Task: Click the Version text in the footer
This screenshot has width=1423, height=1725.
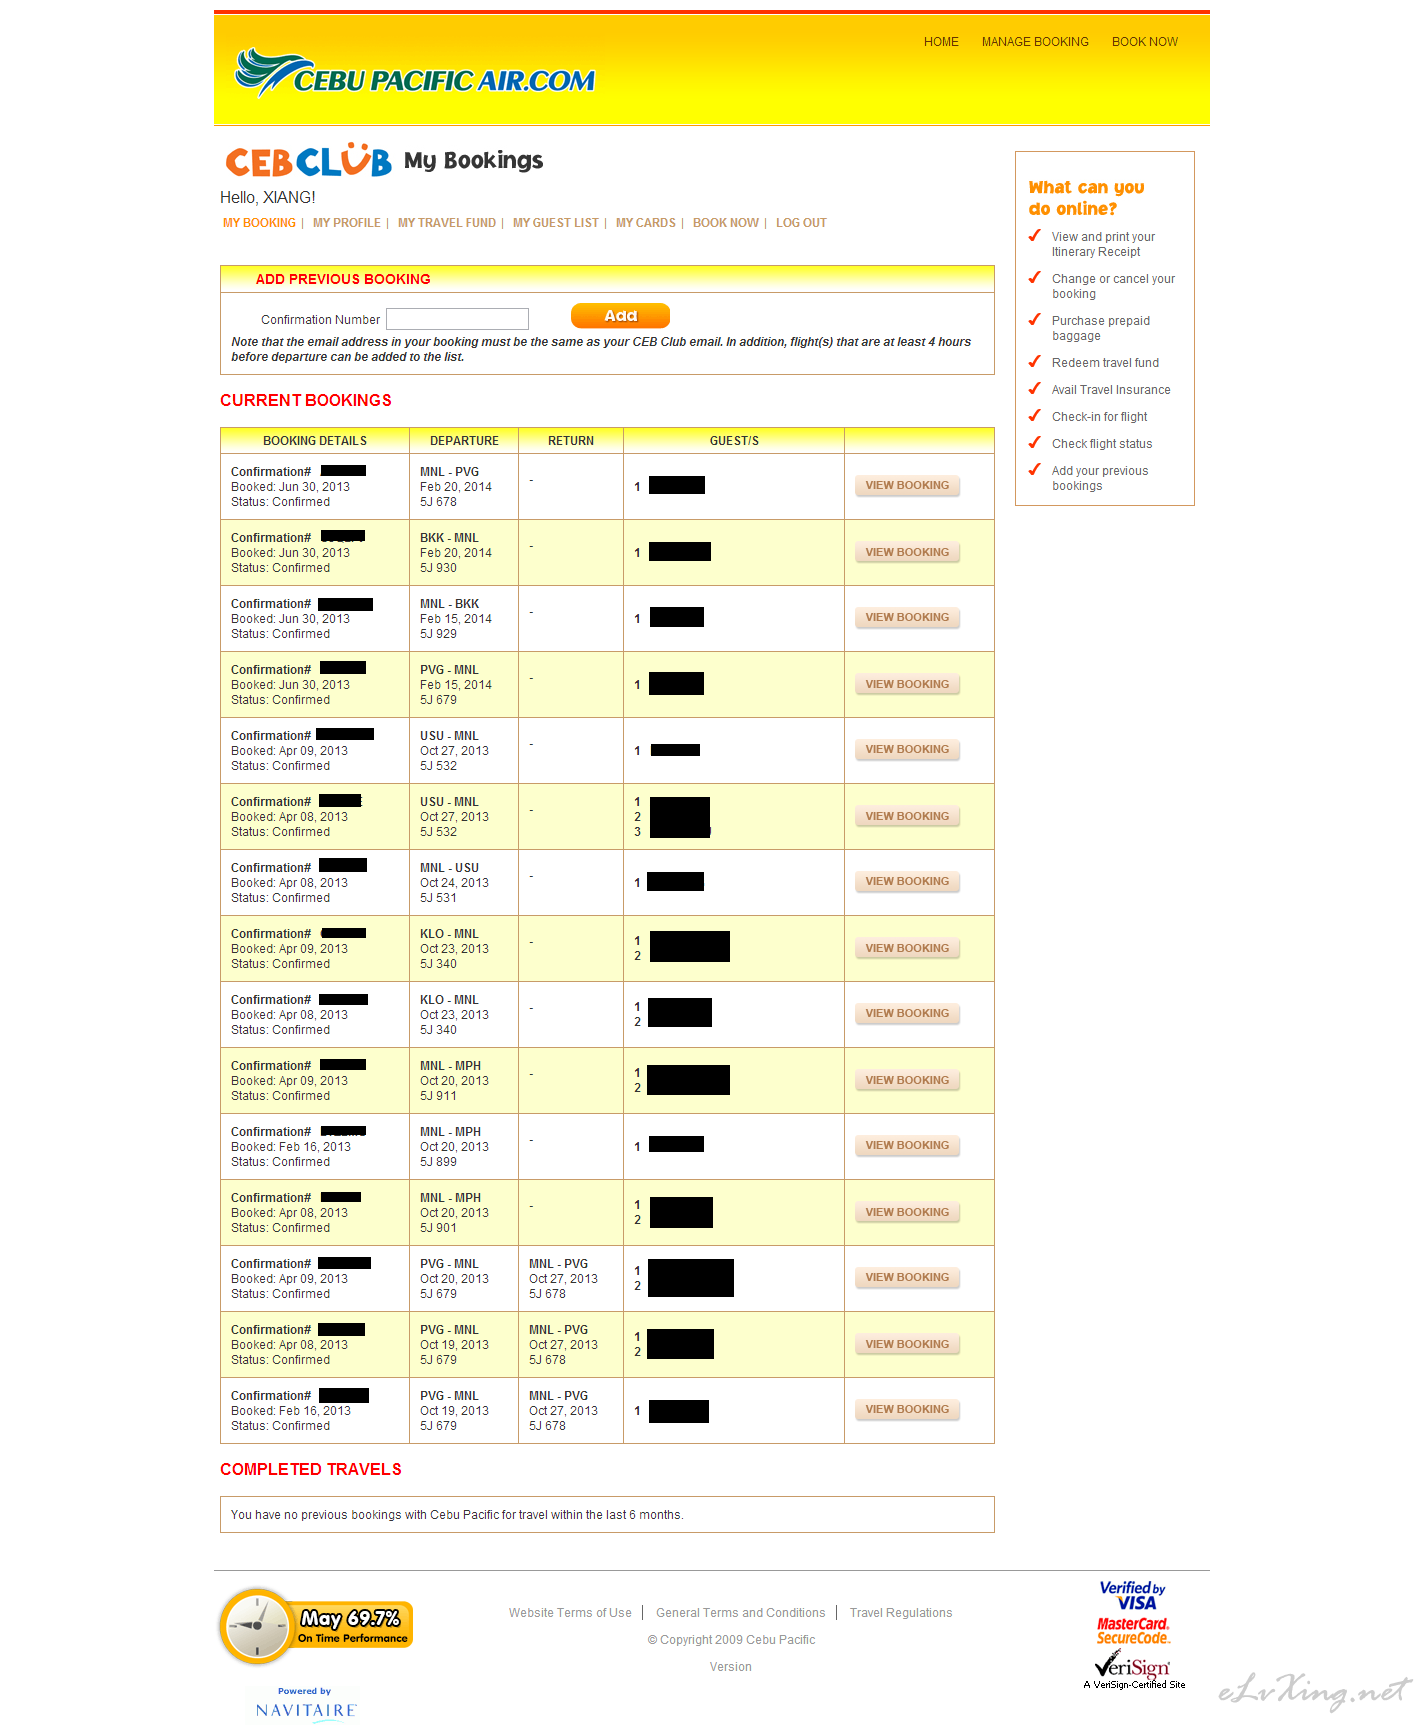Action: 731,1667
